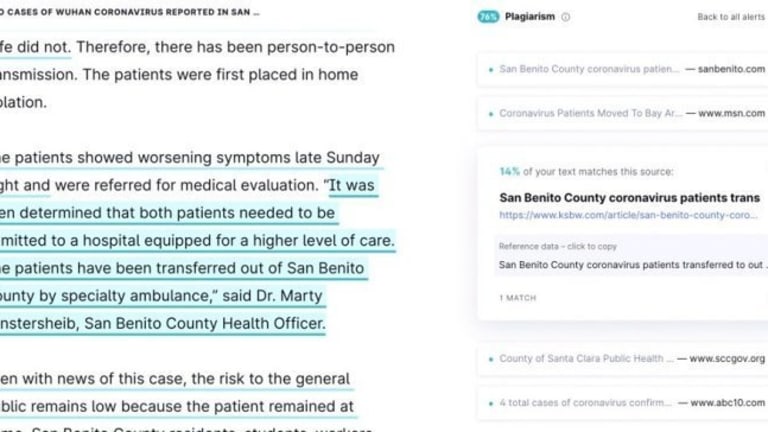Click the bullet dot beside 4 total cases alert
Viewport: 768px width, 432px height.
[x=491, y=404]
